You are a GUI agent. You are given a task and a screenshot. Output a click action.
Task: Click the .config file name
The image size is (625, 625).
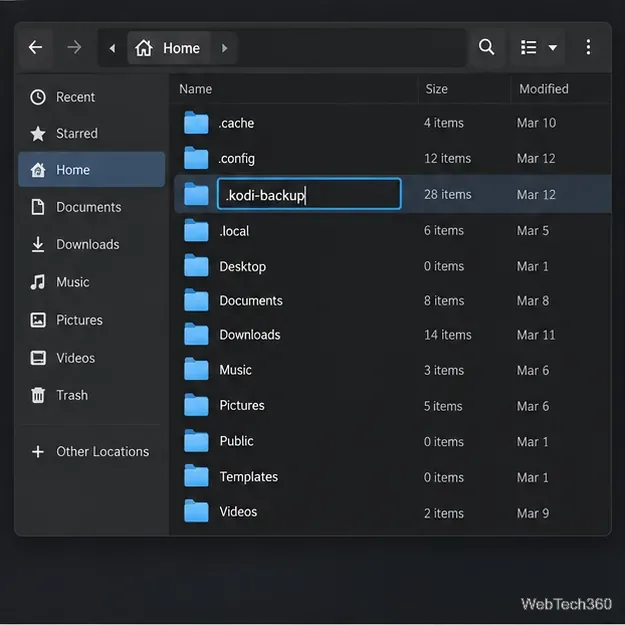236,159
